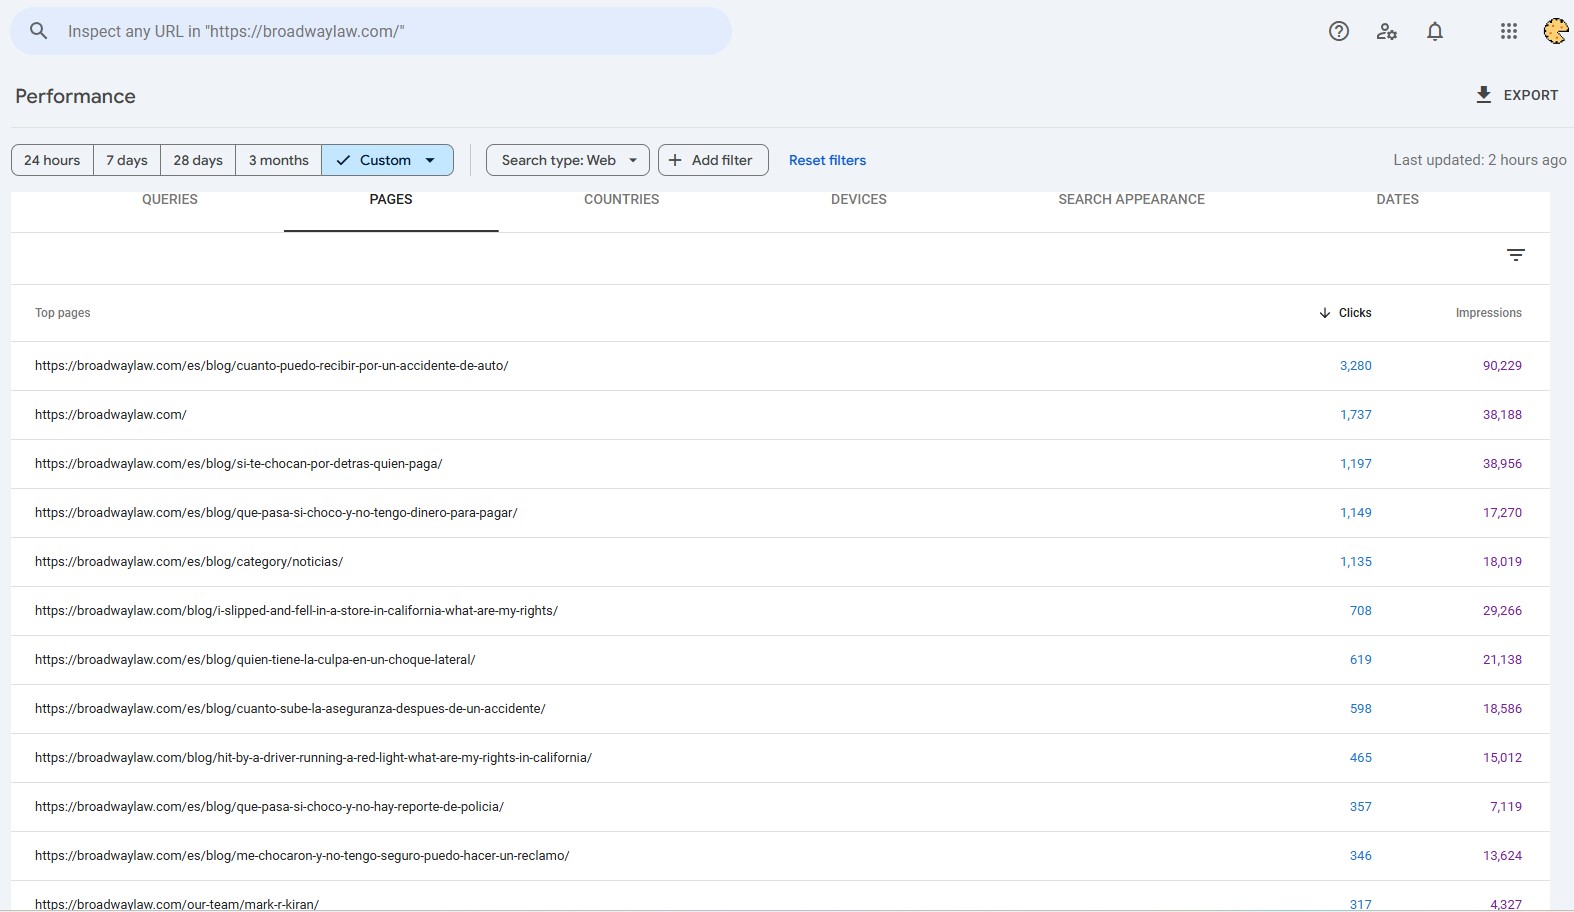The image size is (1574, 912).
Task: Open the Search type: Web dropdown
Action: point(568,160)
